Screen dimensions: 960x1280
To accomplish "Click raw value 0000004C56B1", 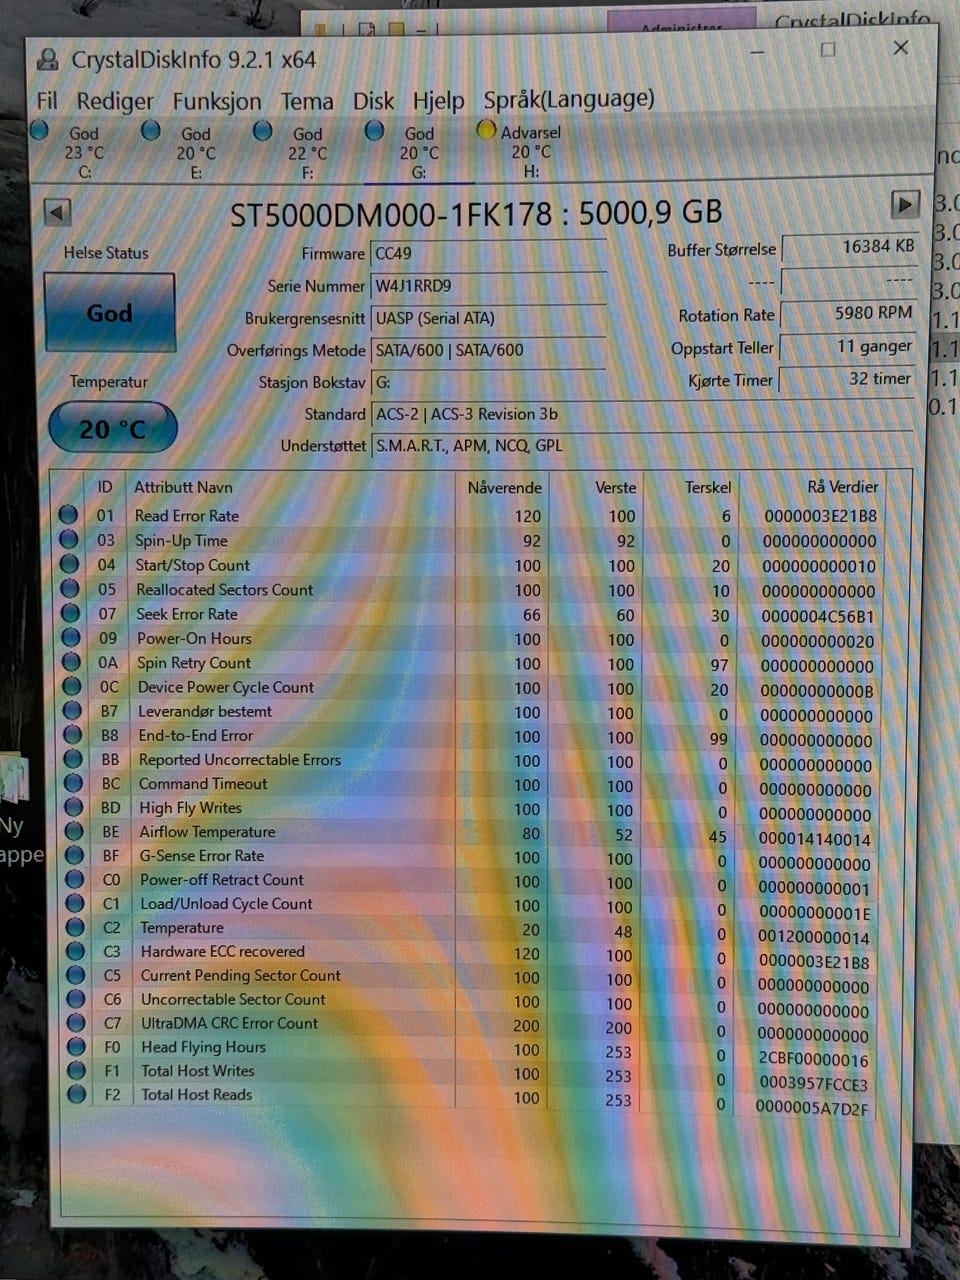I will coord(817,616).
